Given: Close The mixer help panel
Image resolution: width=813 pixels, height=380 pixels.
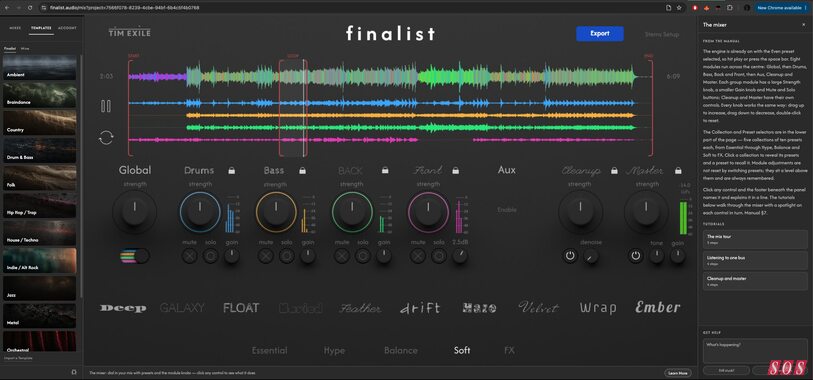Looking at the screenshot, I should coord(804,25).
